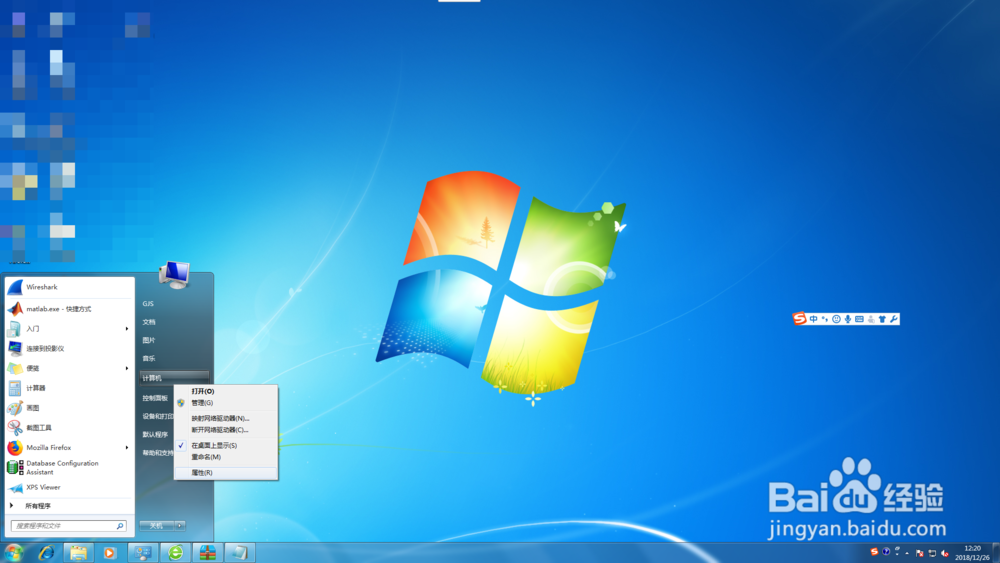Expand the Mozilla Firefox jump list arrow

pos(126,448)
